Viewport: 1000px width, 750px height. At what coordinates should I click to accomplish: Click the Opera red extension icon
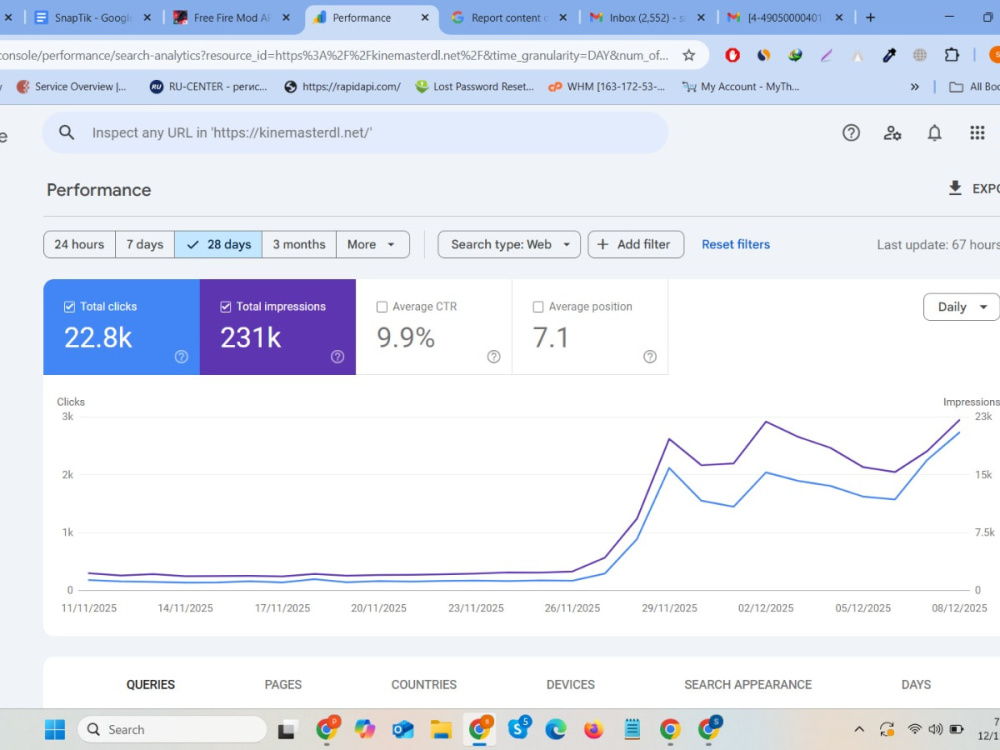[732, 55]
